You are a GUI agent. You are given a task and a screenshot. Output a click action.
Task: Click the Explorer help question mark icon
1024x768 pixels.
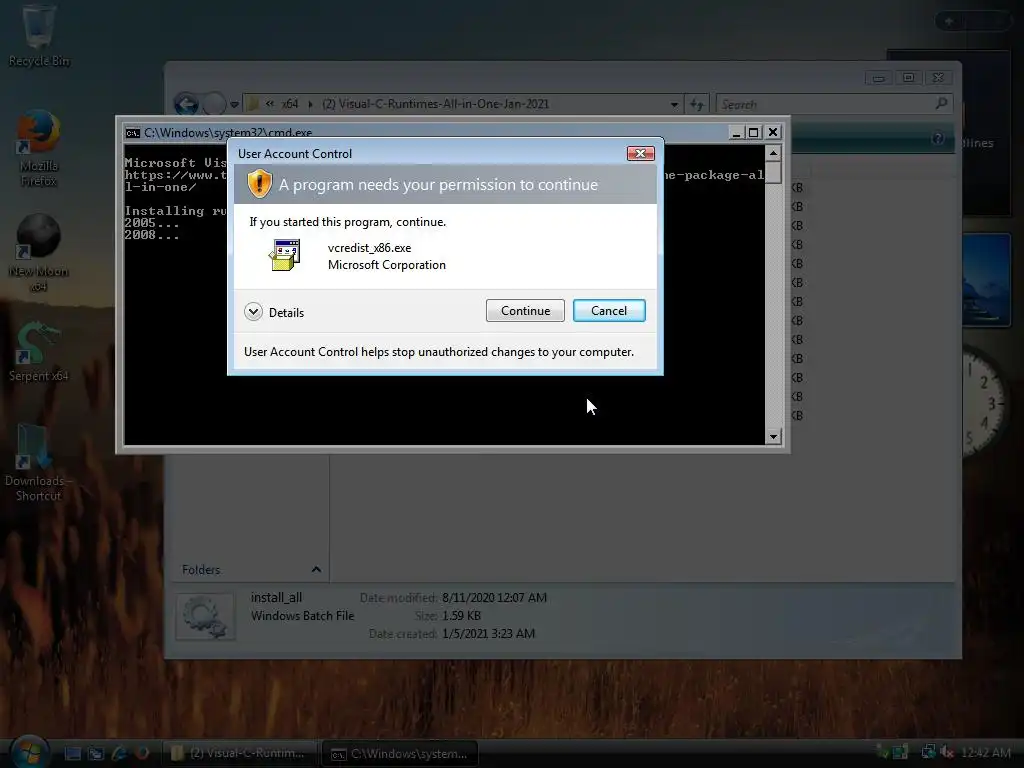(x=938, y=138)
